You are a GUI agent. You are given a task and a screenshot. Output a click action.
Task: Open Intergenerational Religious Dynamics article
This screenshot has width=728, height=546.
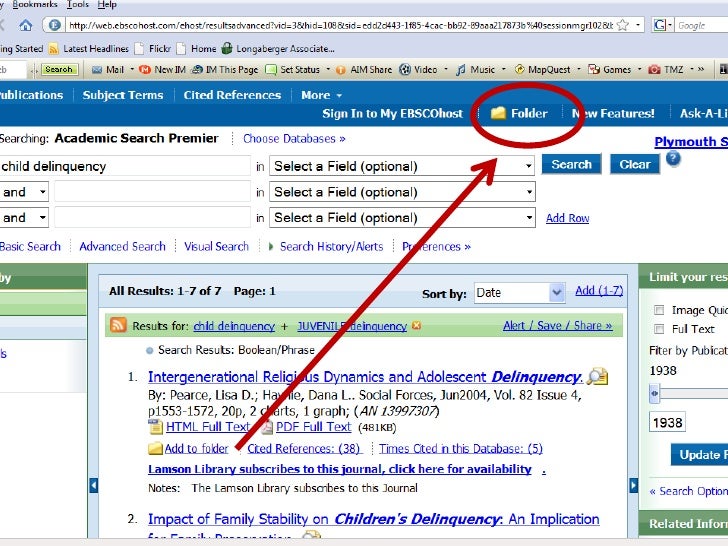coord(365,377)
